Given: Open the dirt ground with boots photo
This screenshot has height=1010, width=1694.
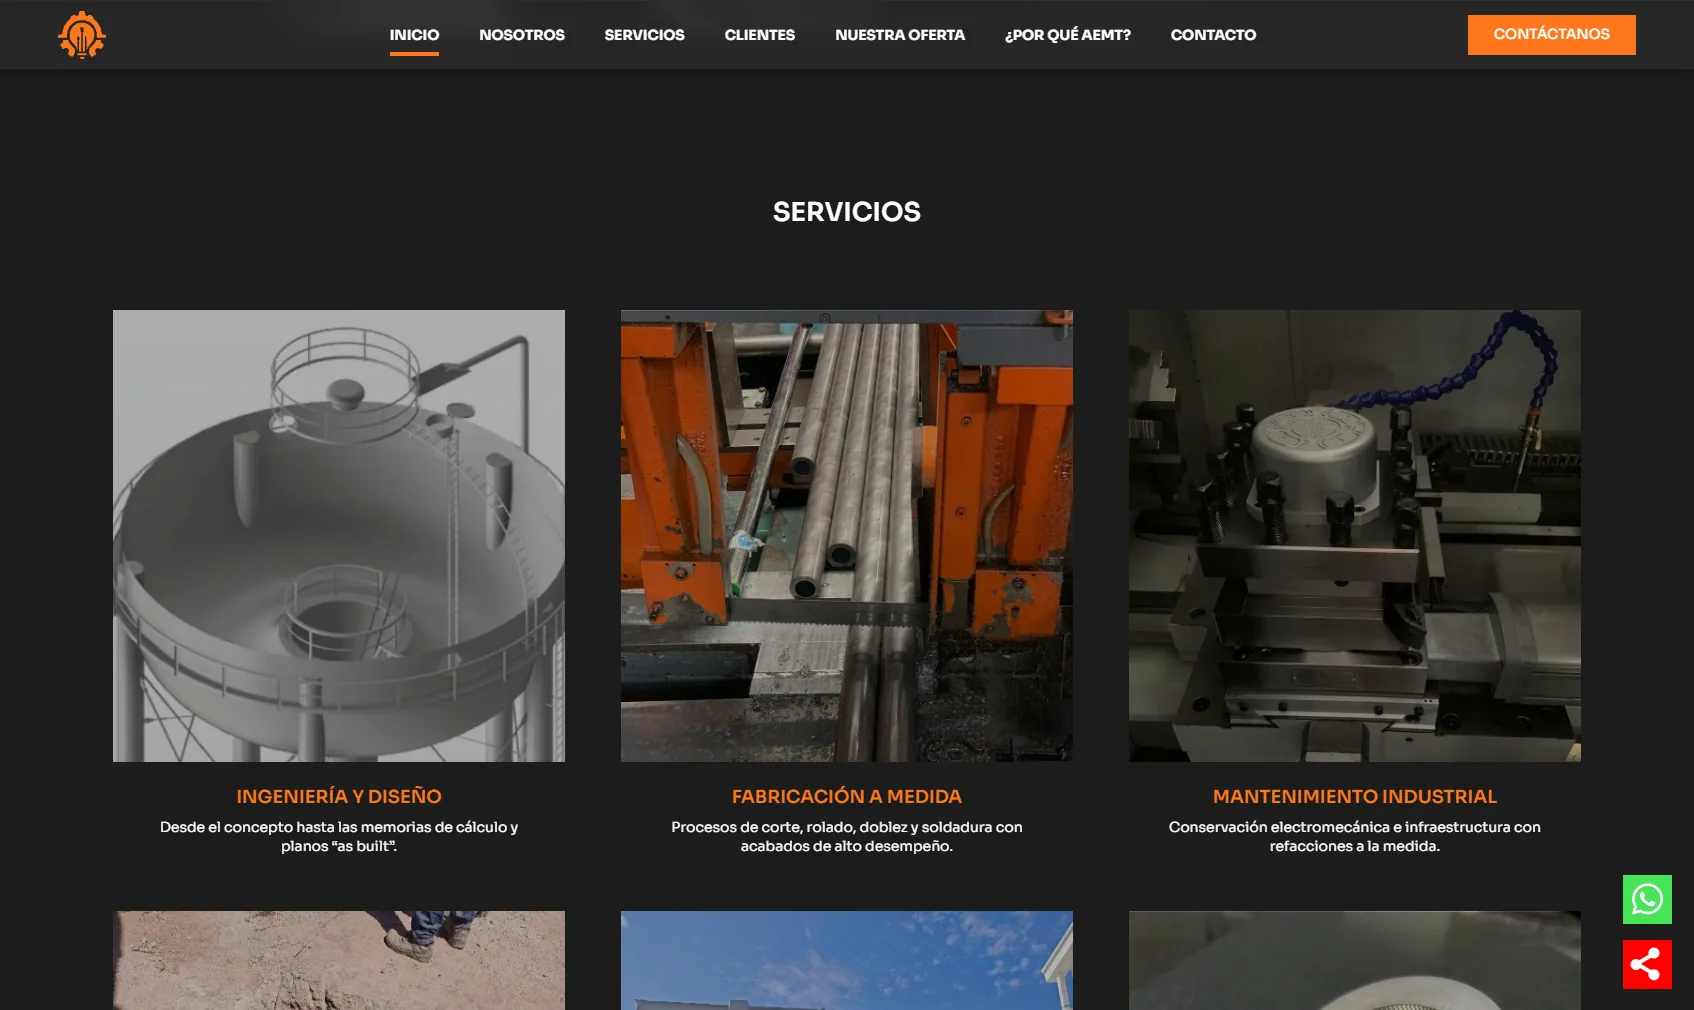Looking at the screenshot, I should [339, 960].
